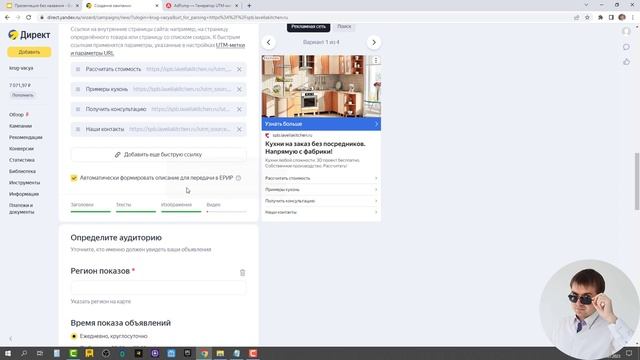Click the page vertical scrollbar
Screen dimensions: 640x360
[636, 182]
